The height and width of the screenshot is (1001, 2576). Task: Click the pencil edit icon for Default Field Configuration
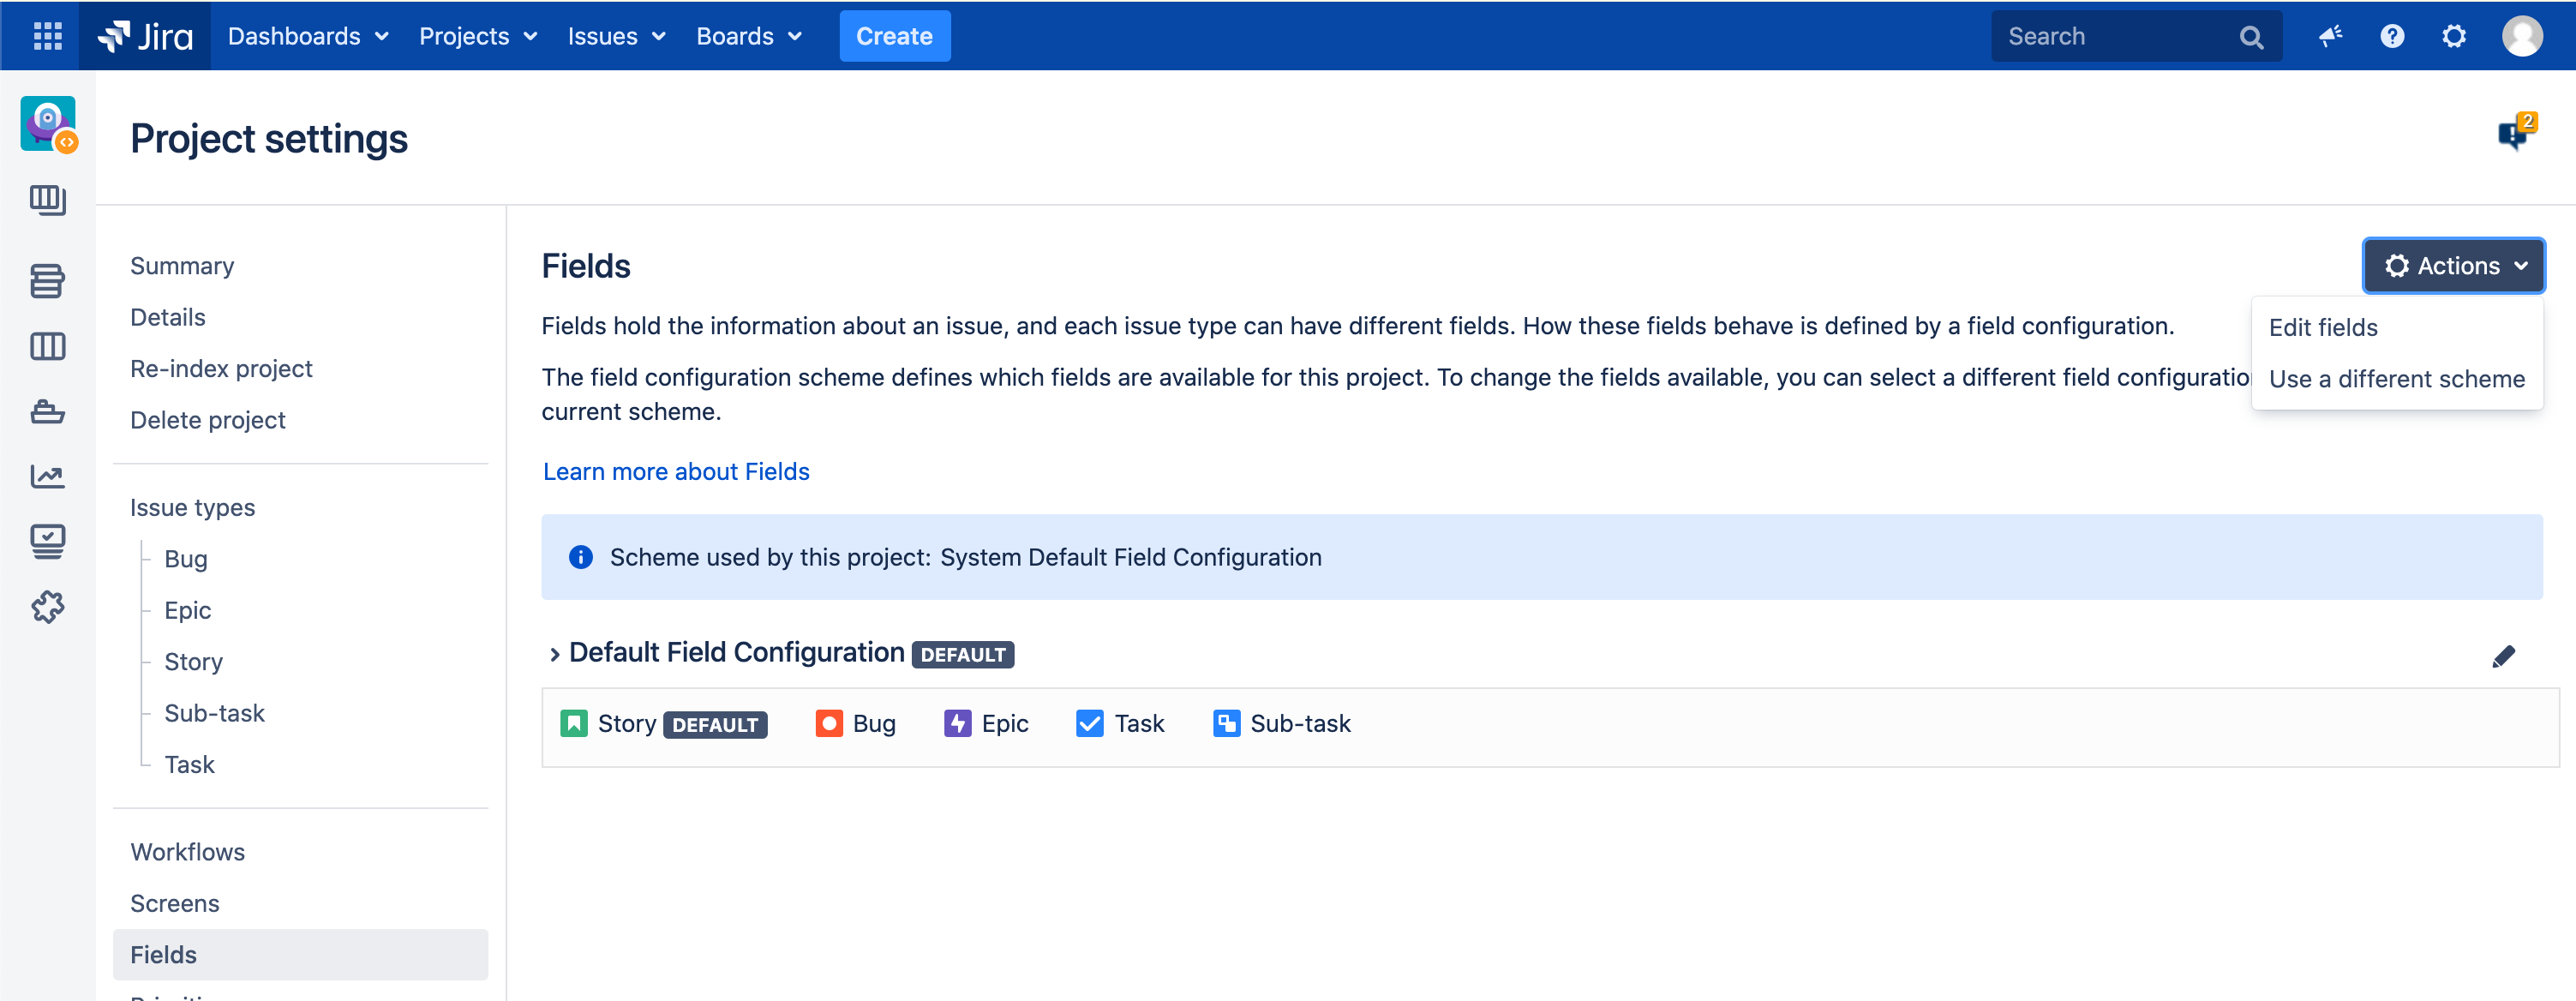pos(2503,656)
